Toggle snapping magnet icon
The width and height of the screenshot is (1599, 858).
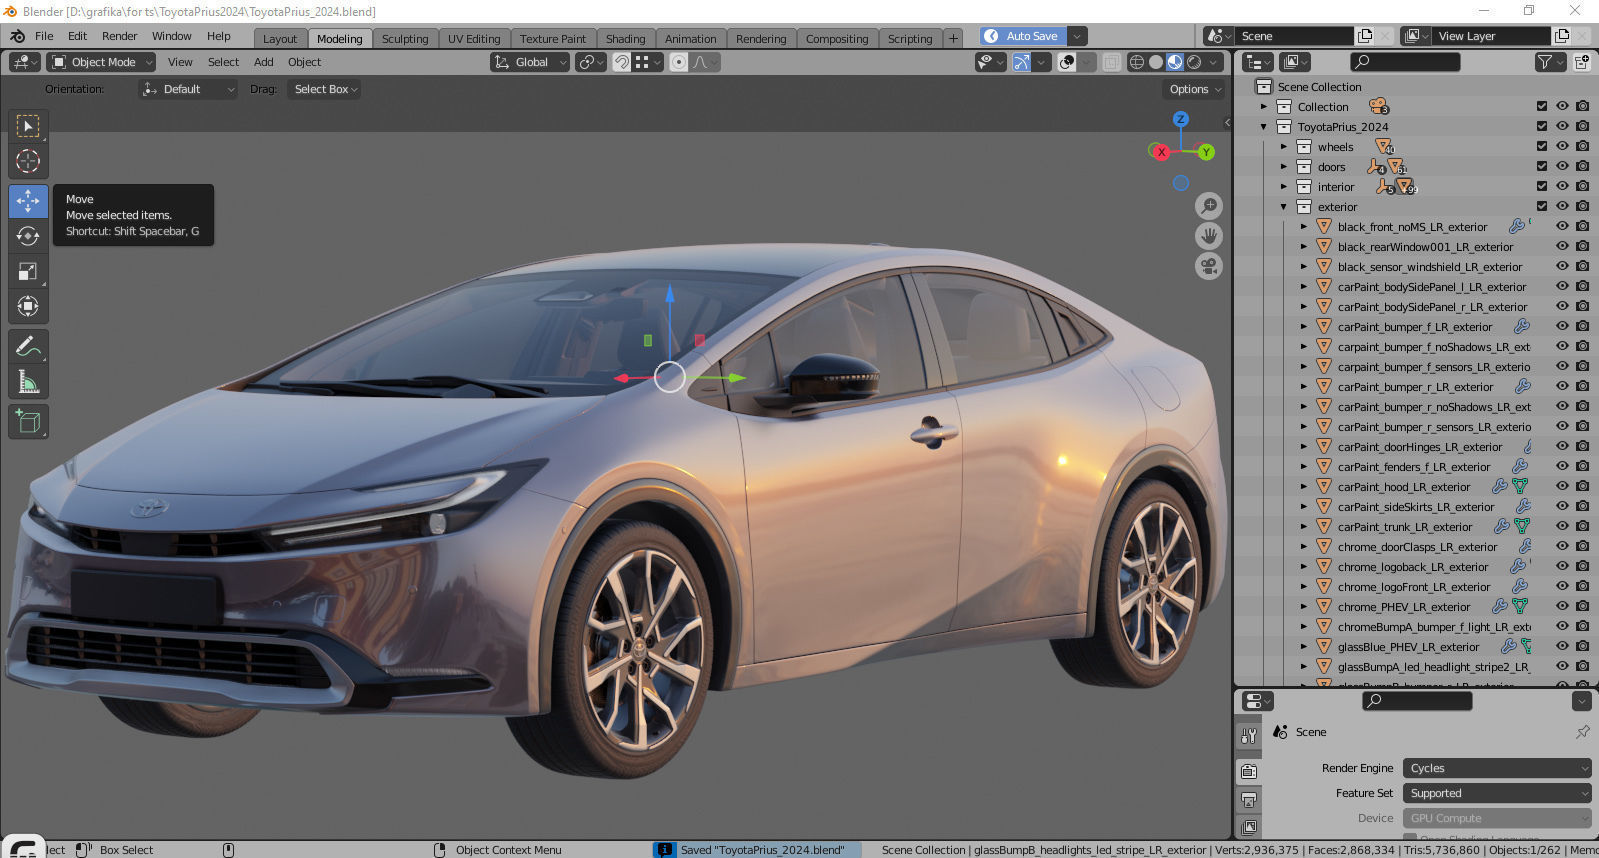(x=621, y=62)
